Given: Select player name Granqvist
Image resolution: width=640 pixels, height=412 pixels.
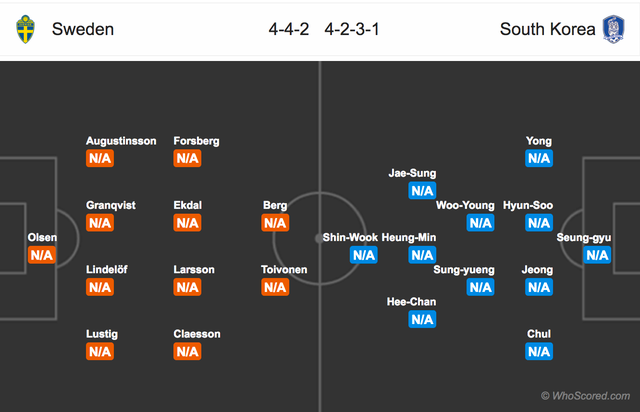Looking at the screenshot, I should click(111, 205).
